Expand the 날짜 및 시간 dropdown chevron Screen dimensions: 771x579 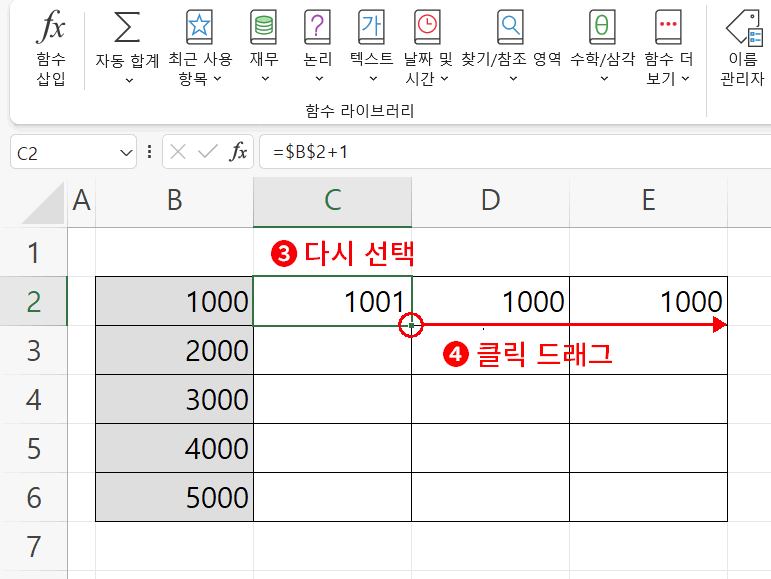click(x=444, y=78)
